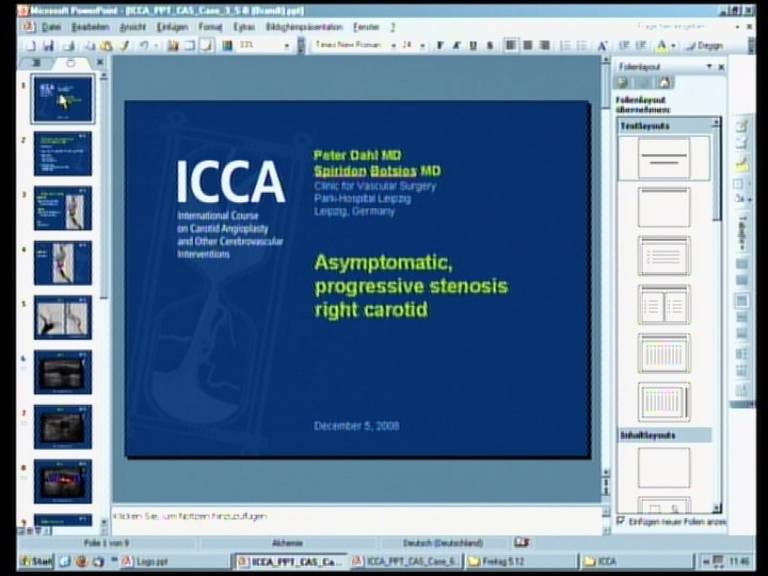The width and height of the screenshot is (768, 576).
Task: Open the Bearbeiten menu
Action: 90,27
